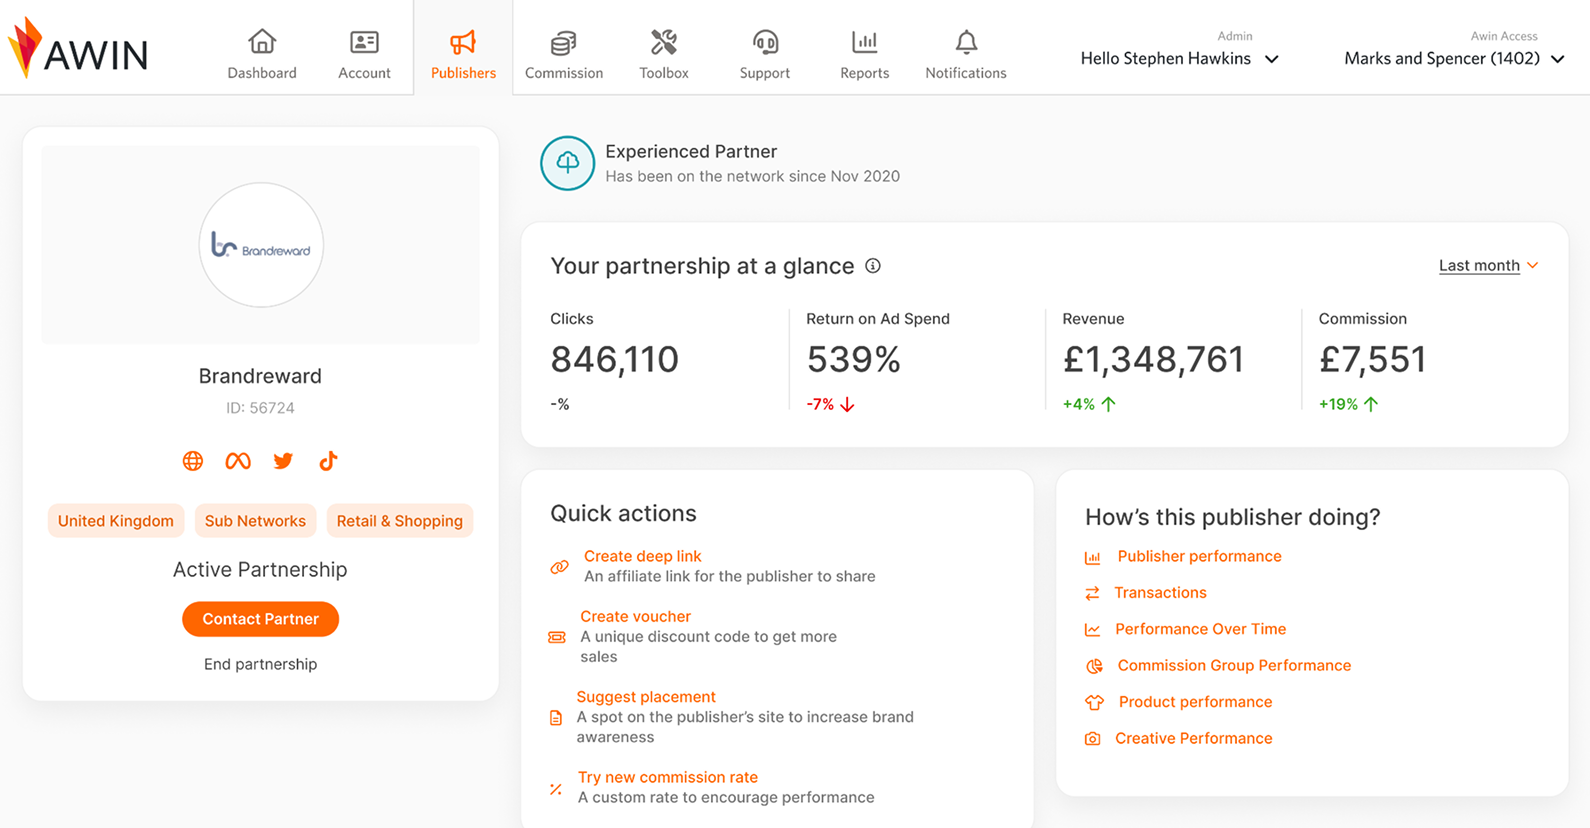Open the Create voucher action

635,617
